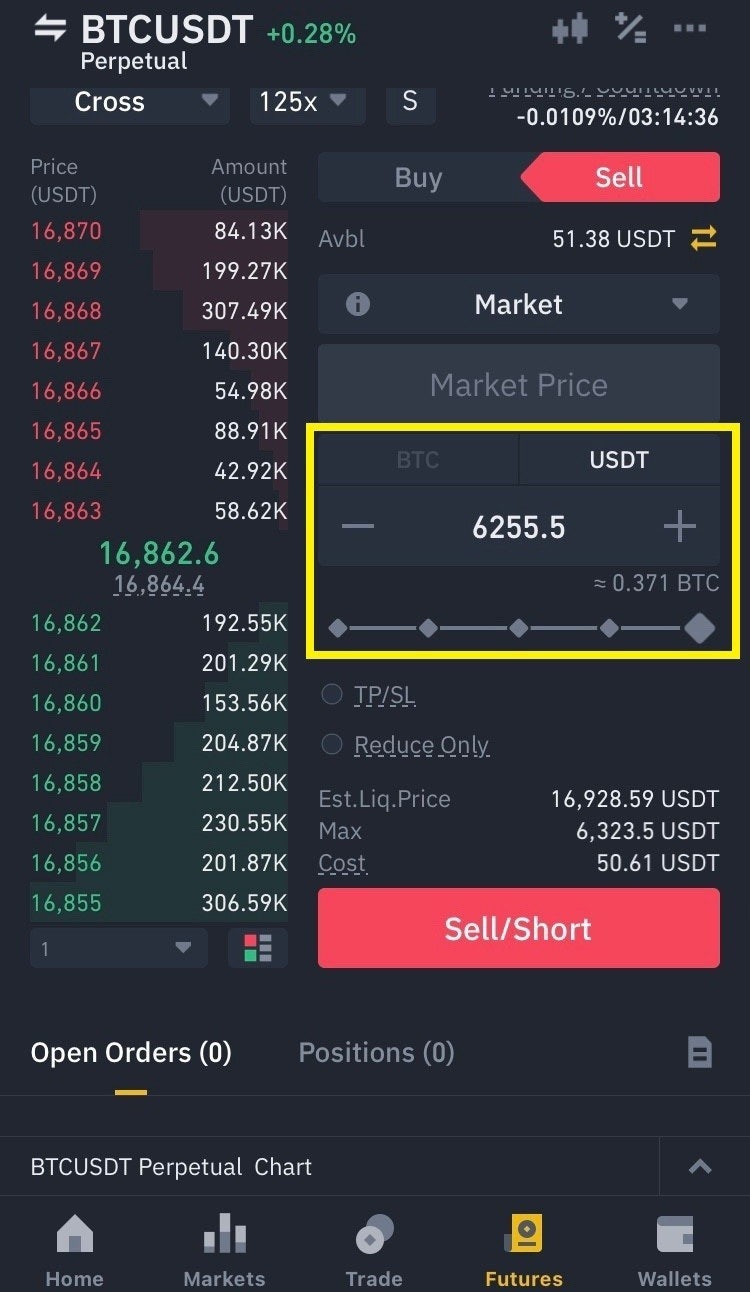Tap the transfer funds arrows icon
Screen dimensions: 750x1292
(x=704, y=239)
